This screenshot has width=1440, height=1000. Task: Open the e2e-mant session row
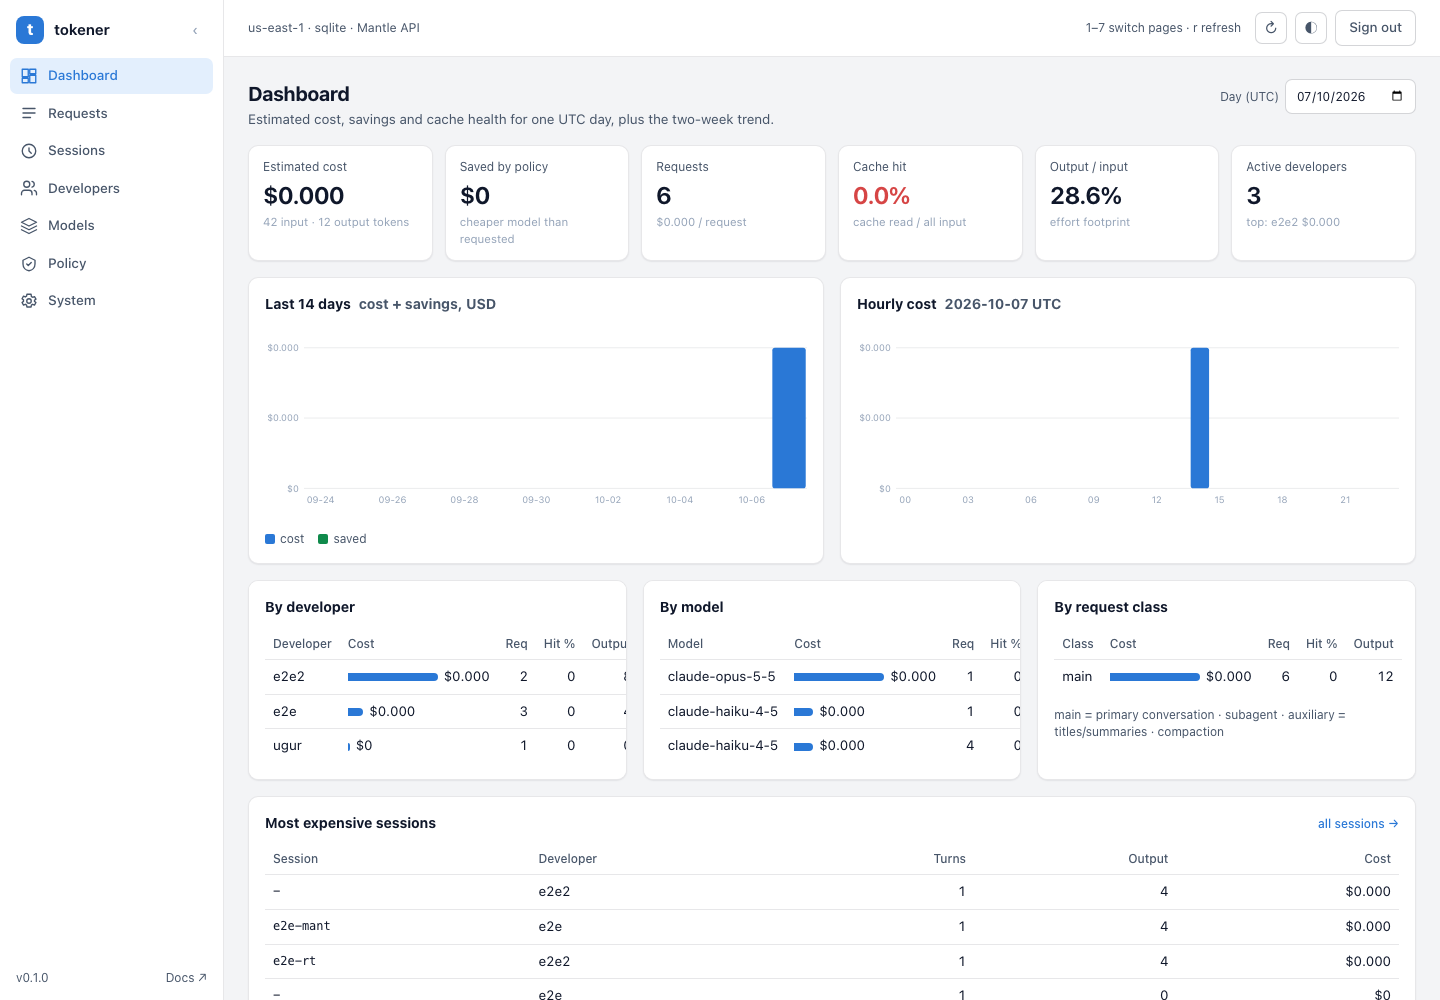pos(832,927)
